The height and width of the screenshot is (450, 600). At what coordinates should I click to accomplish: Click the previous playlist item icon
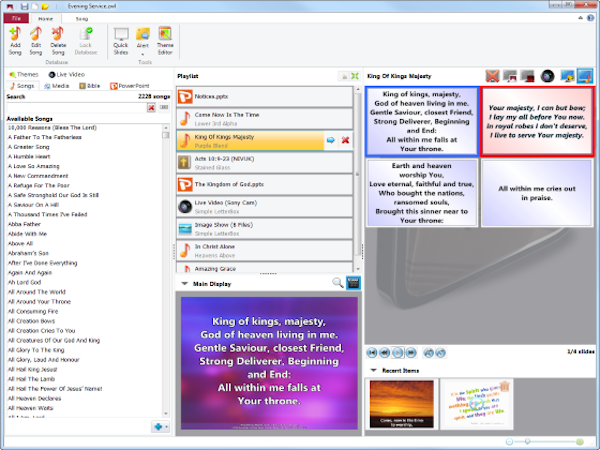tap(429, 352)
